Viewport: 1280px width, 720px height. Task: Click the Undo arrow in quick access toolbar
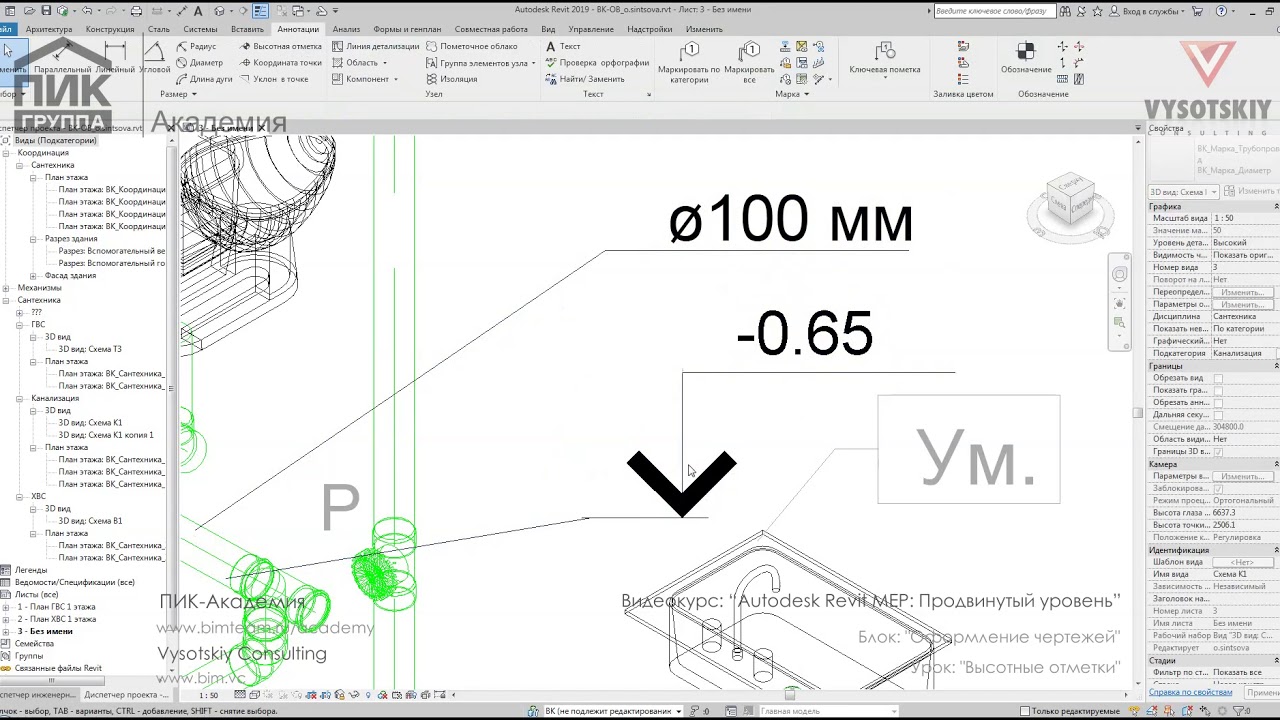click(x=88, y=11)
